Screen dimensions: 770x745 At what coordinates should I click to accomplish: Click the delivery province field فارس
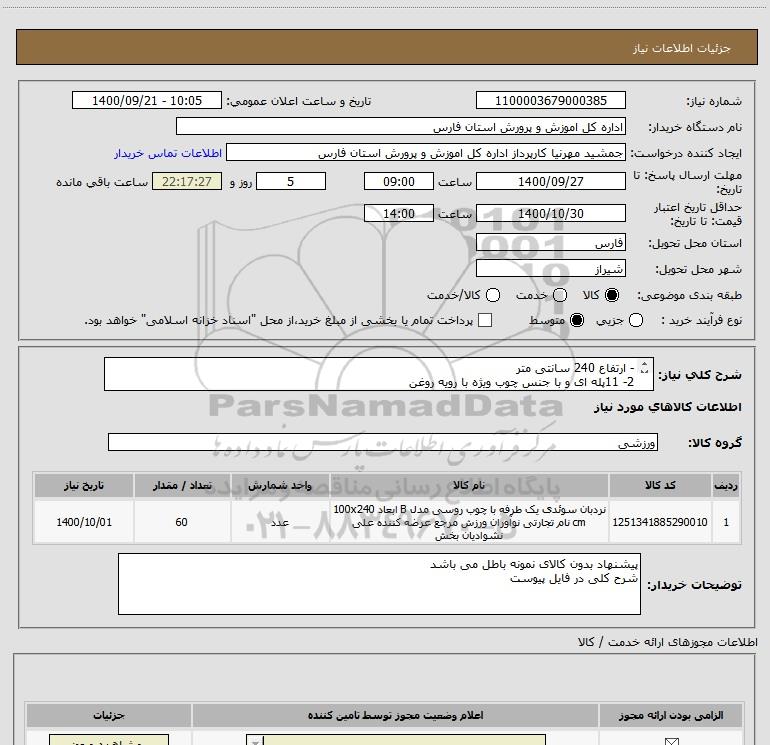(550, 242)
